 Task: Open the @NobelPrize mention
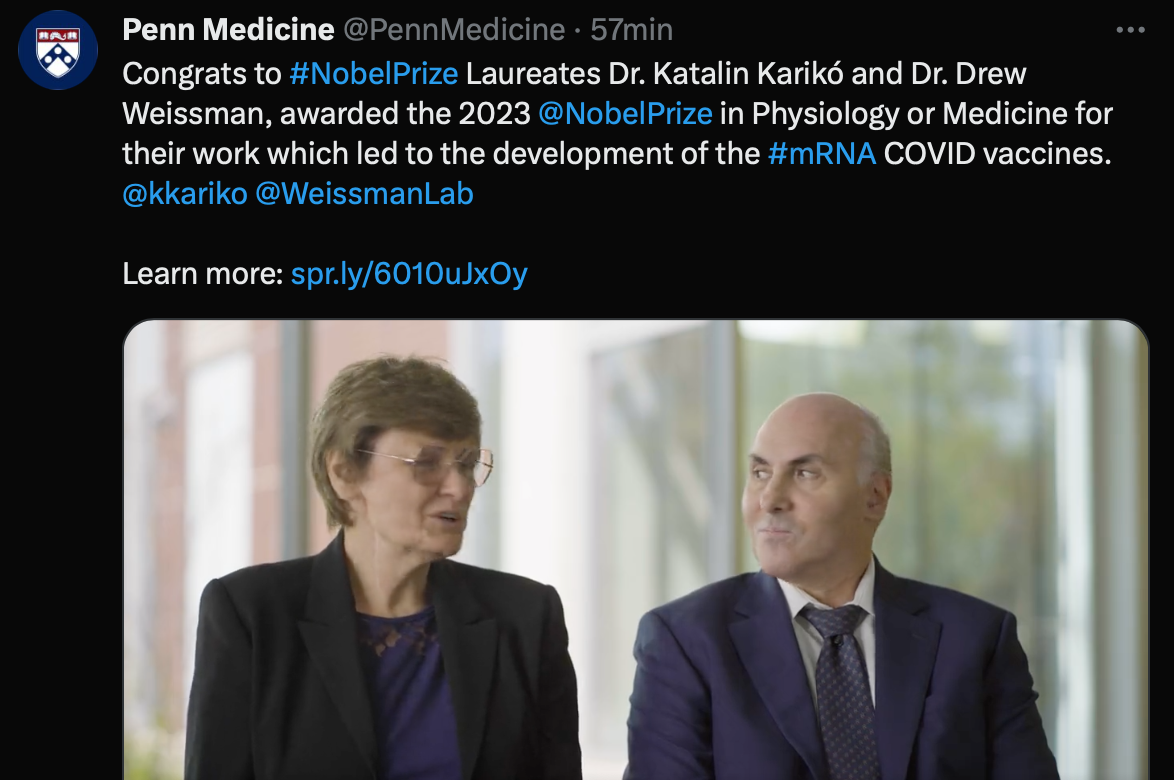[625, 114]
